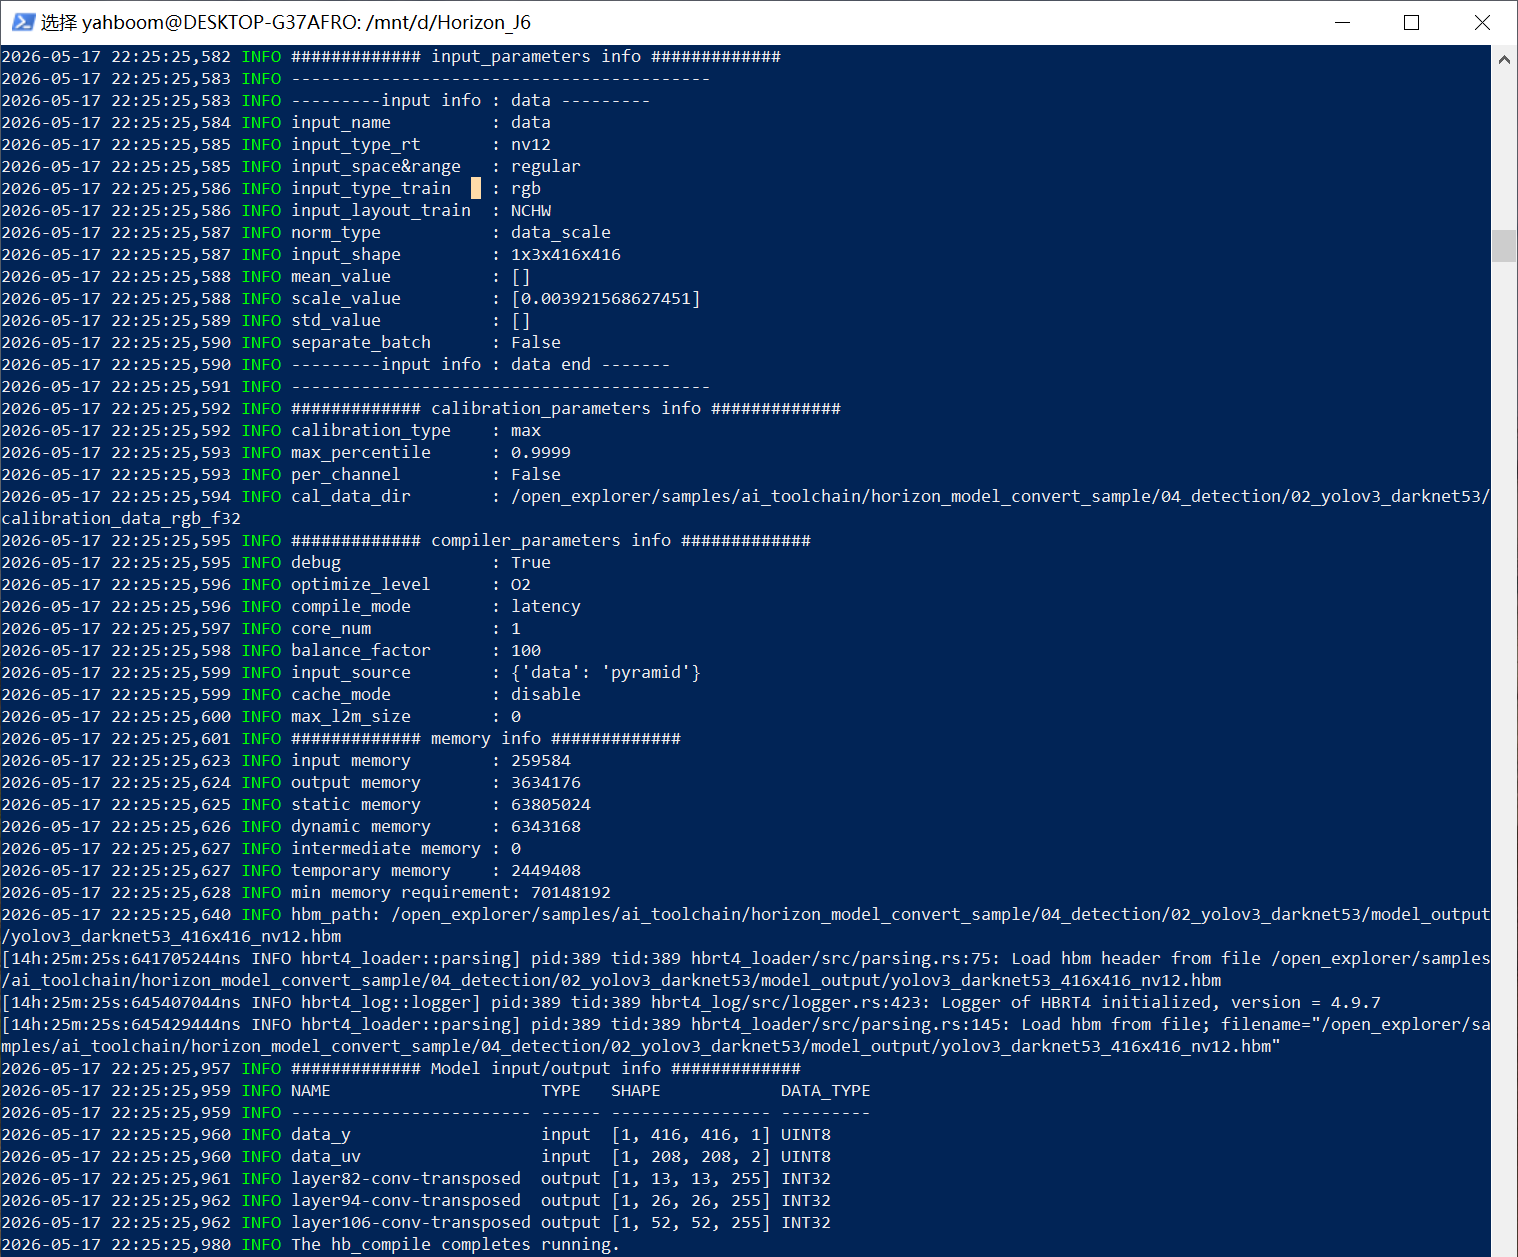Click the '[1, 416, 416, 1]' shape
The height and width of the screenshot is (1257, 1518).
click(691, 1134)
